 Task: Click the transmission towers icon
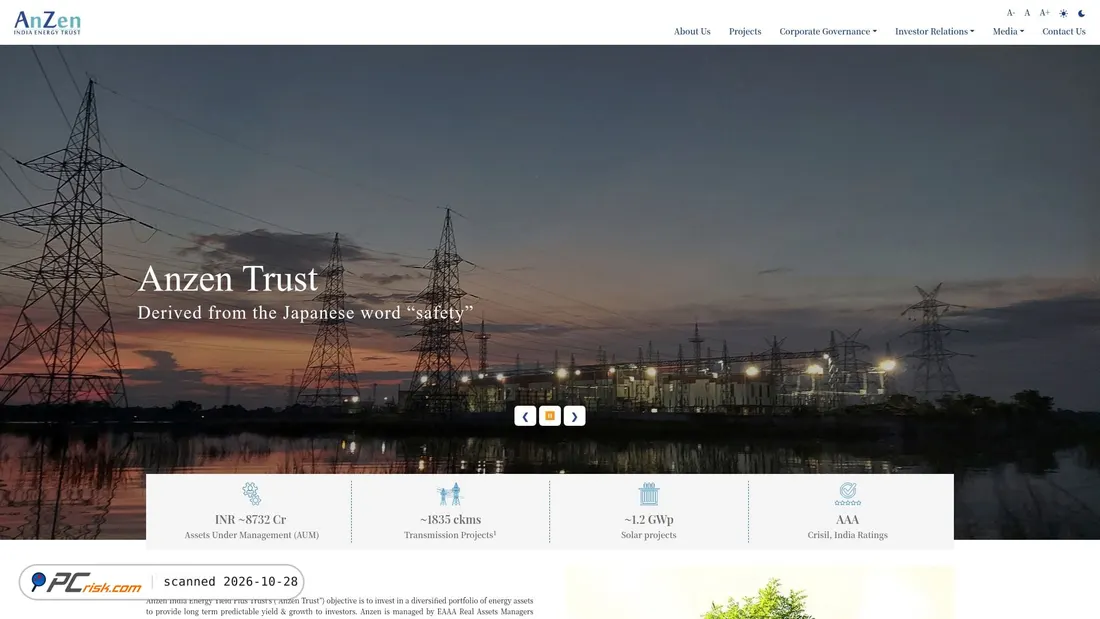(450, 494)
